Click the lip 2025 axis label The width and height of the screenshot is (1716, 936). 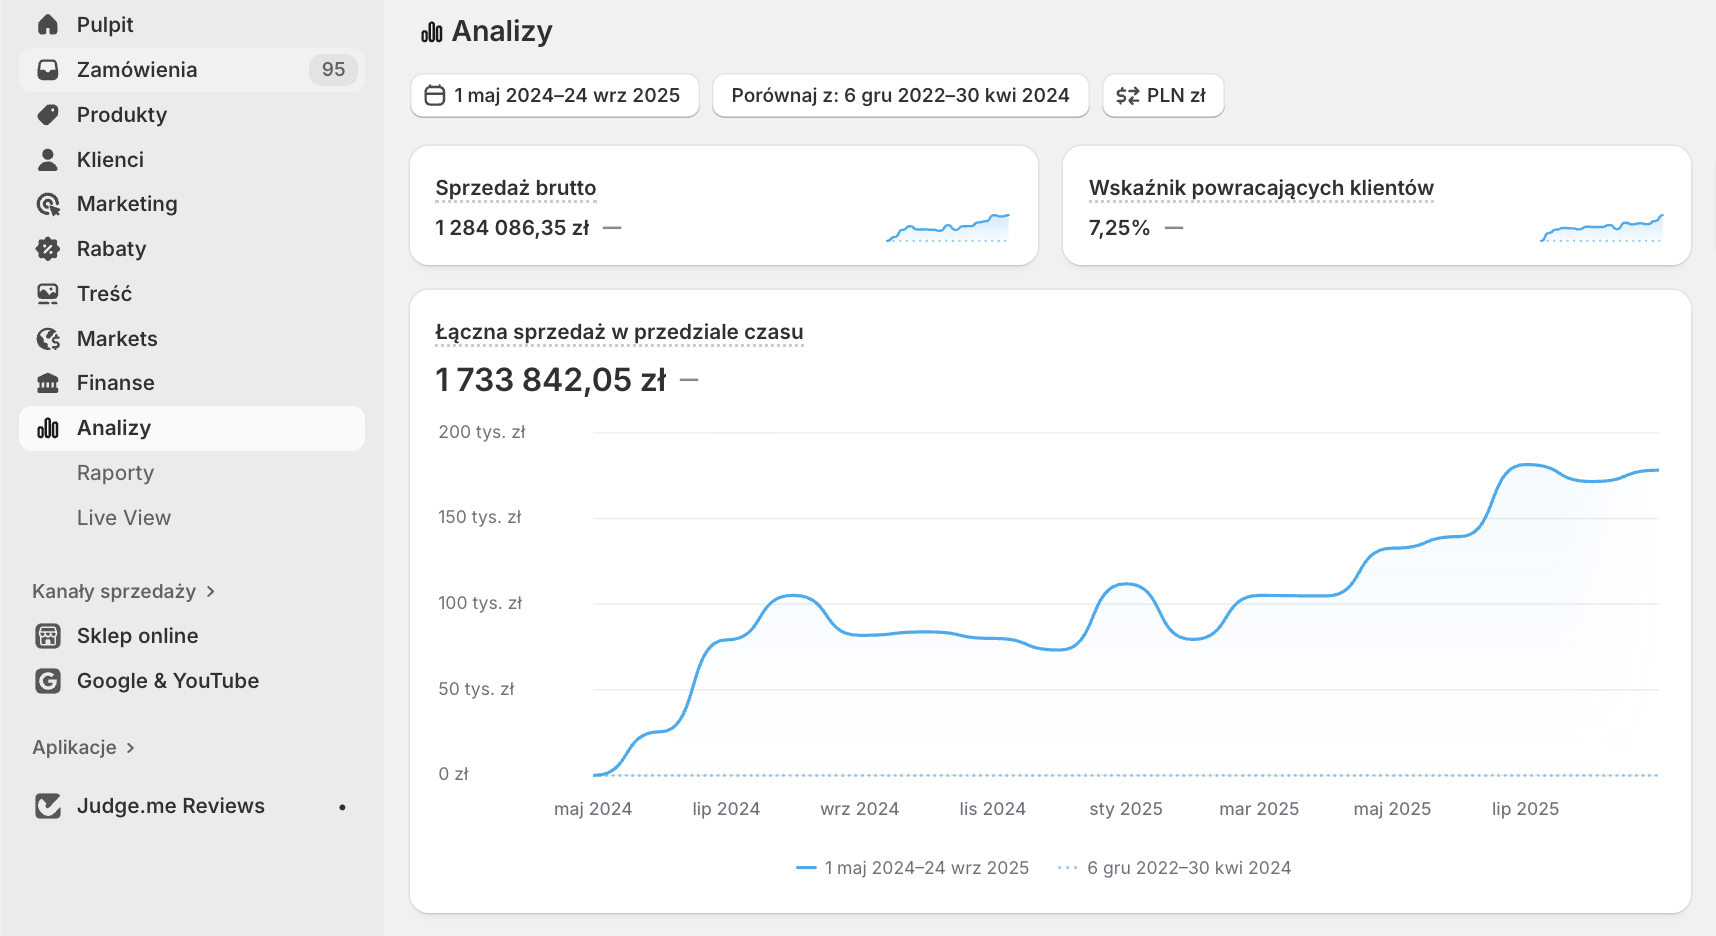(1525, 809)
